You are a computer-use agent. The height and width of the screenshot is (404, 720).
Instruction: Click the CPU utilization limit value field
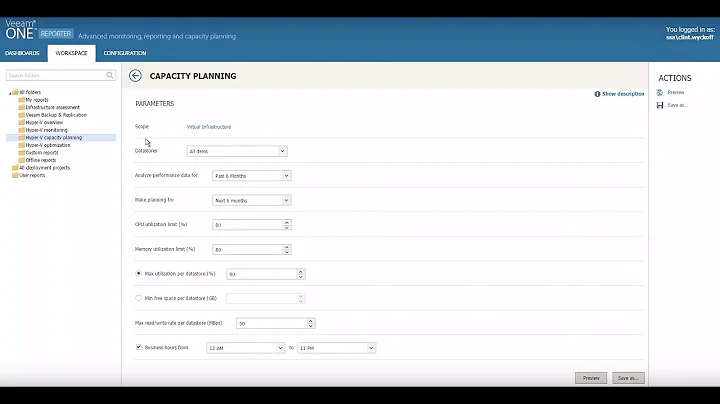pyautogui.click(x=248, y=225)
